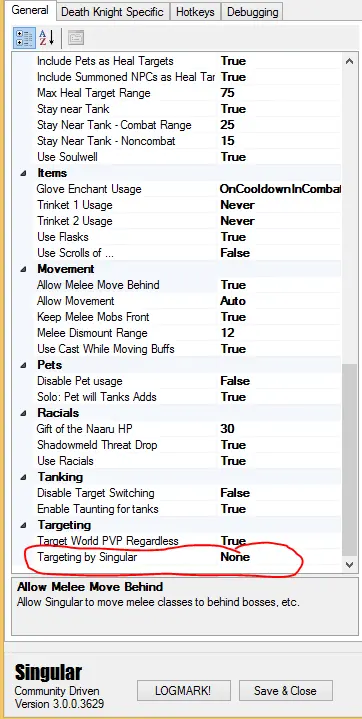Click the Save & Close button
362x719 pixels.
tap(285, 691)
